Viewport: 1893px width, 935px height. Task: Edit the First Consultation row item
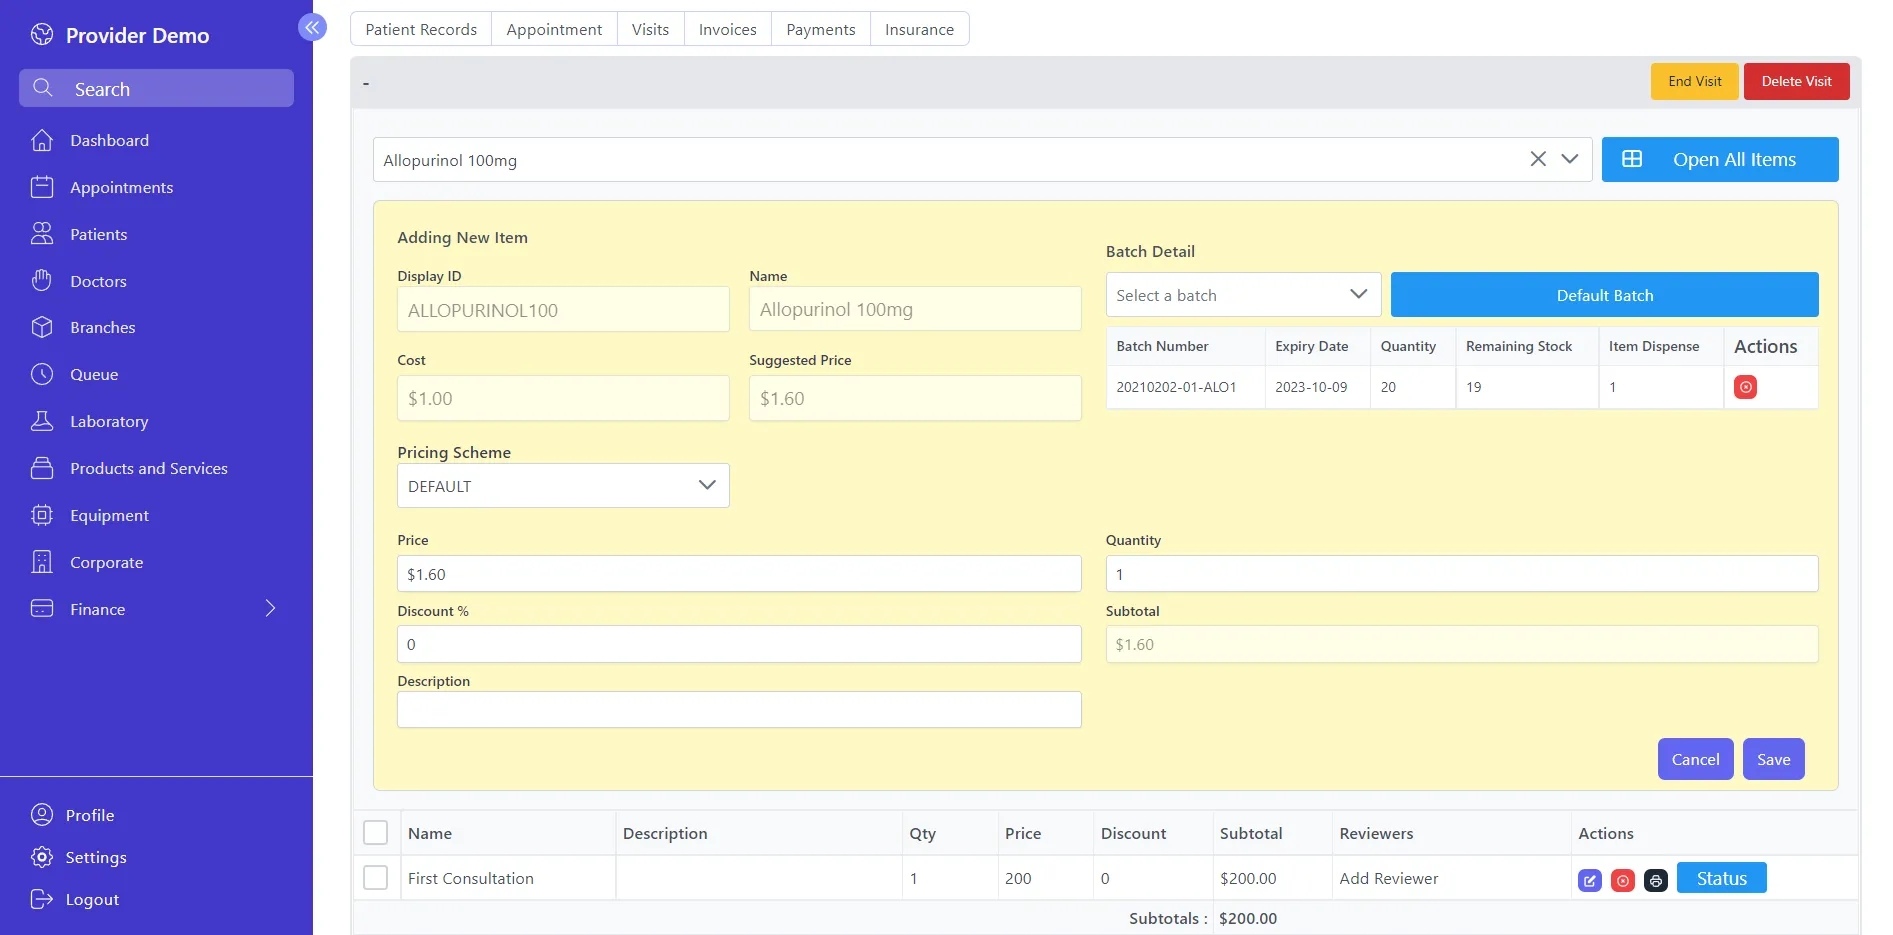1590,880
